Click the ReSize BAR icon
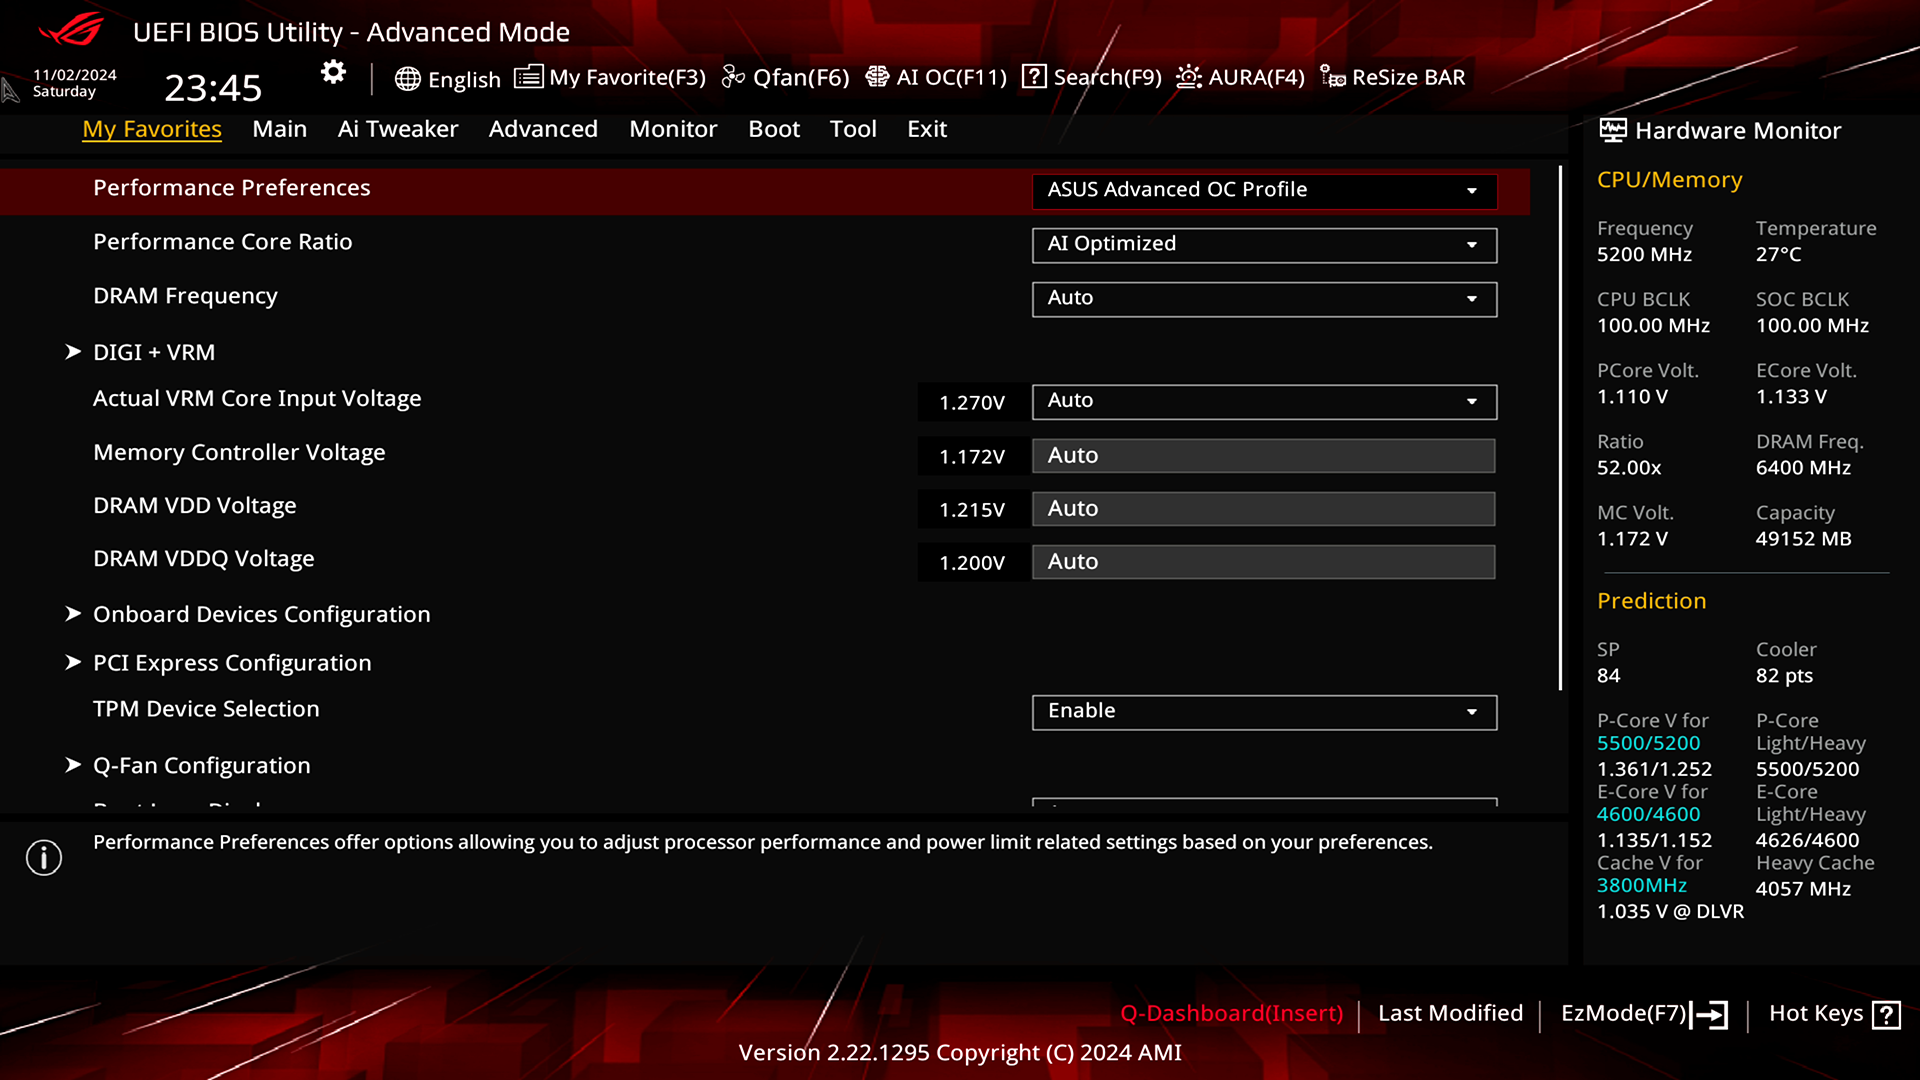Image resolution: width=1920 pixels, height=1080 pixels. [x=1332, y=77]
